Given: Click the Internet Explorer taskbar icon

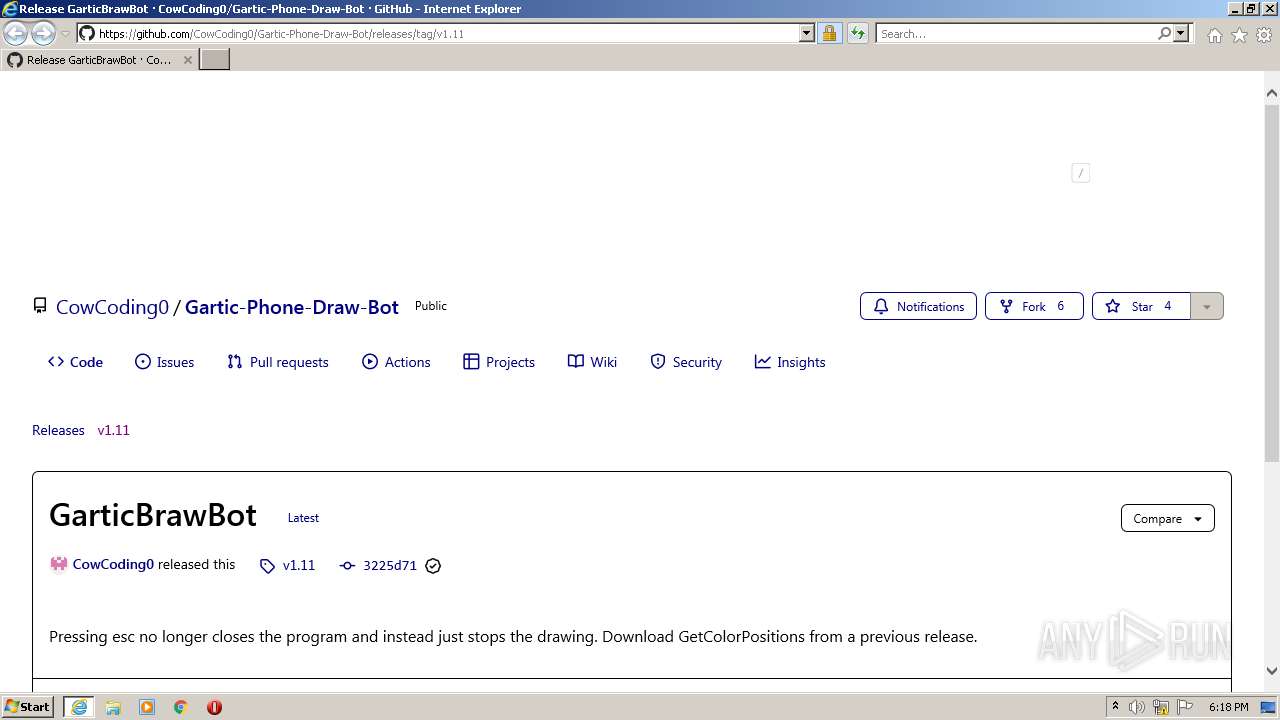Looking at the screenshot, I should click(79, 707).
